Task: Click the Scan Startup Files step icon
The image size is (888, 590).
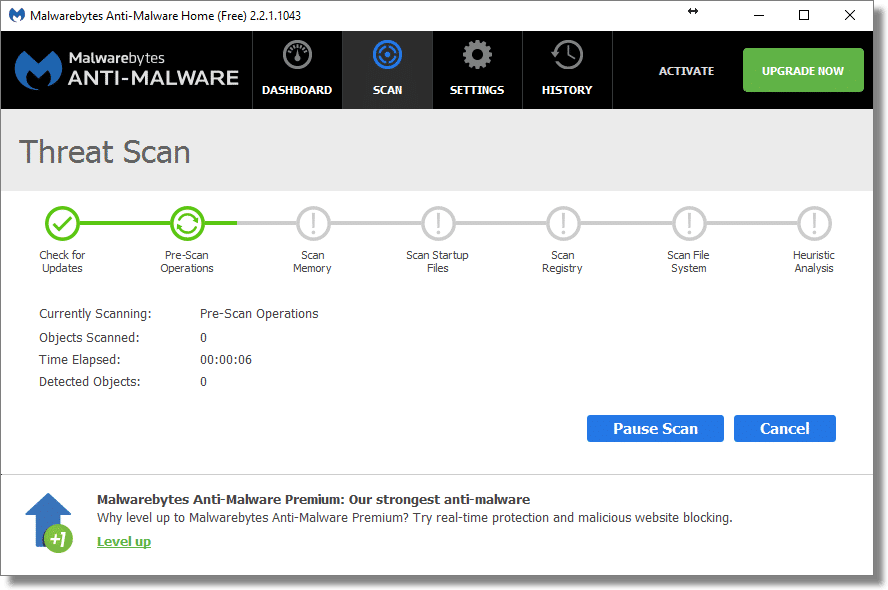Action: (x=438, y=224)
